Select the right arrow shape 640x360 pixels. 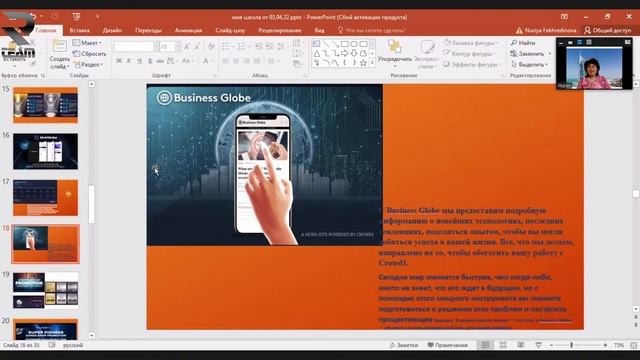[x=344, y=53]
